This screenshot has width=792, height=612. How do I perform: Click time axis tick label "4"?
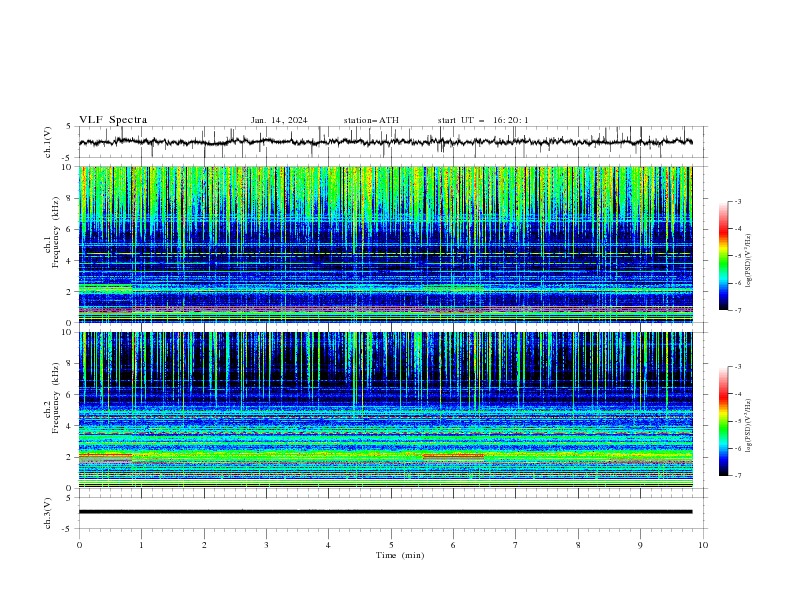329,545
